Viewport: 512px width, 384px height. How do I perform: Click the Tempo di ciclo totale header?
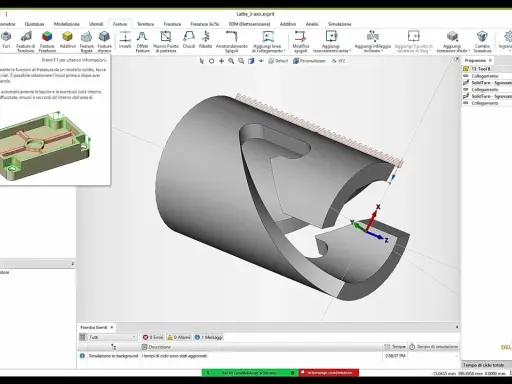point(487,365)
